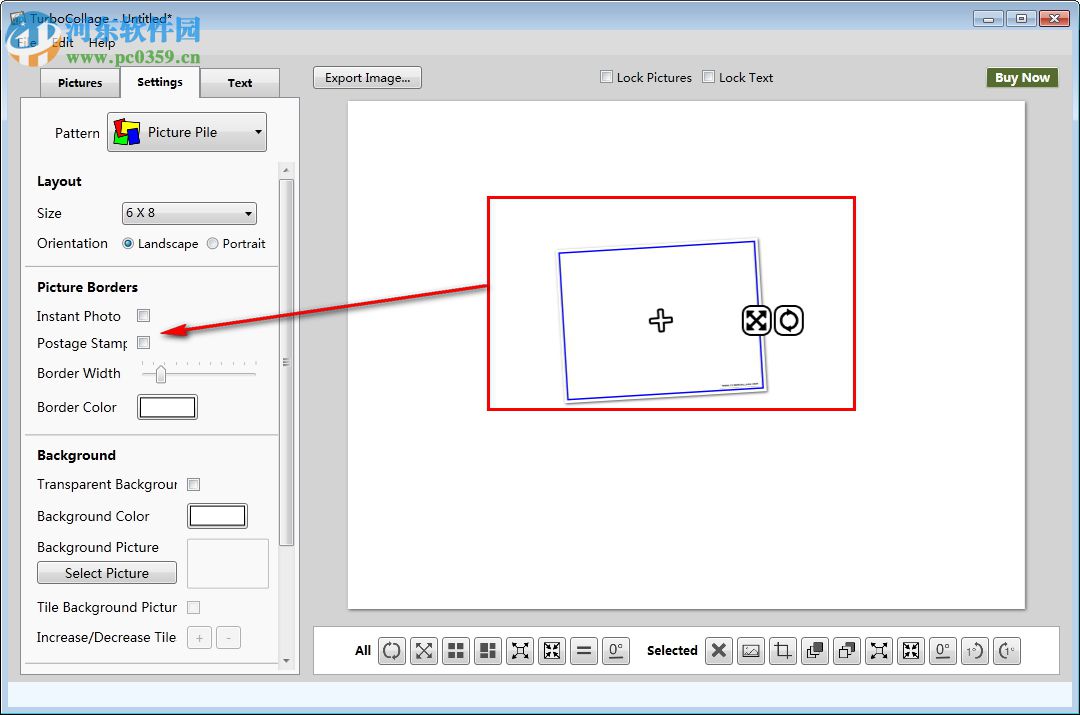Click the Selected reset rotation 0° icon
Viewport: 1080px width, 715px height.
point(943,650)
